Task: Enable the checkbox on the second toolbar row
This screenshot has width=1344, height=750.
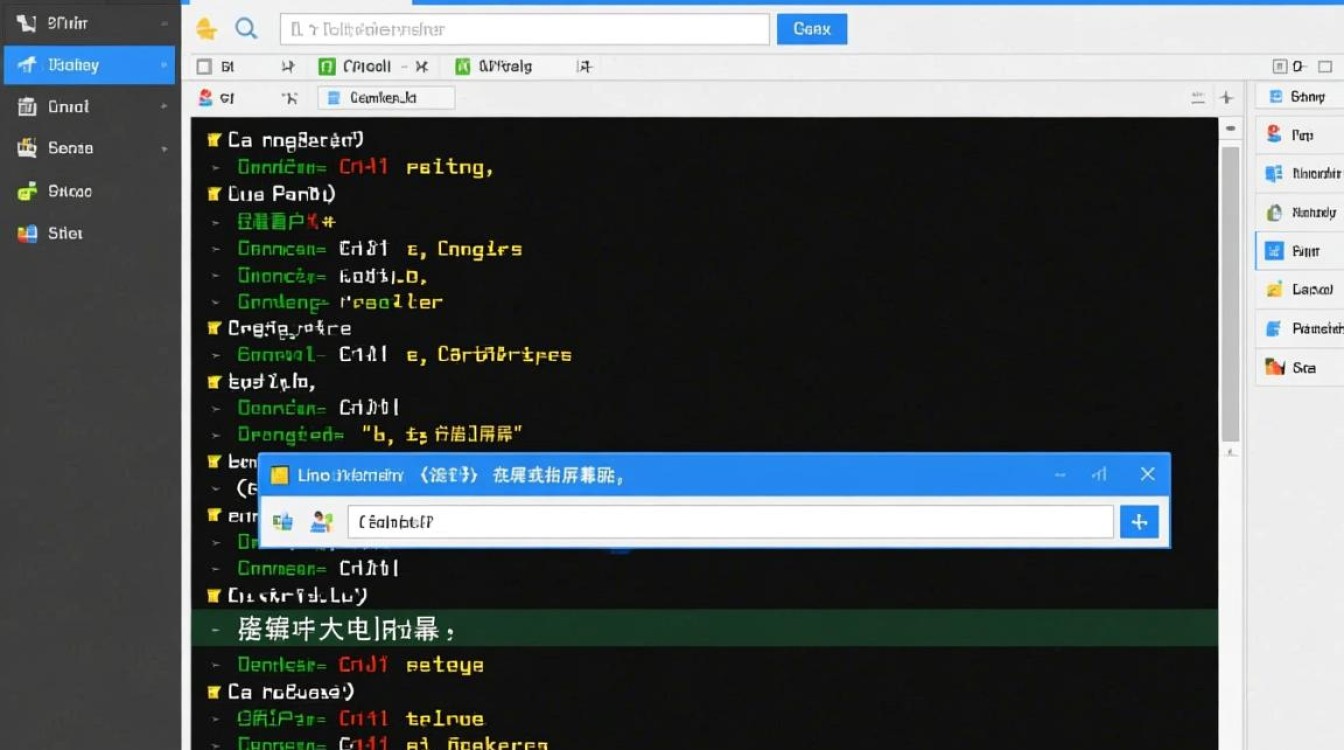Action: [202, 65]
